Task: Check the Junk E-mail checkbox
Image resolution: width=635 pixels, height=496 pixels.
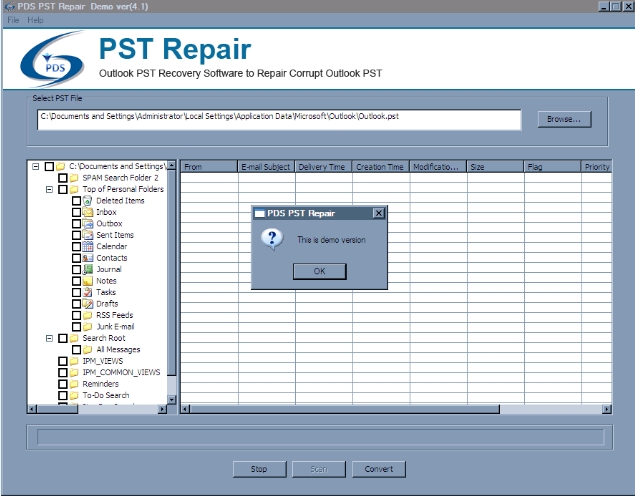Action: (76, 326)
